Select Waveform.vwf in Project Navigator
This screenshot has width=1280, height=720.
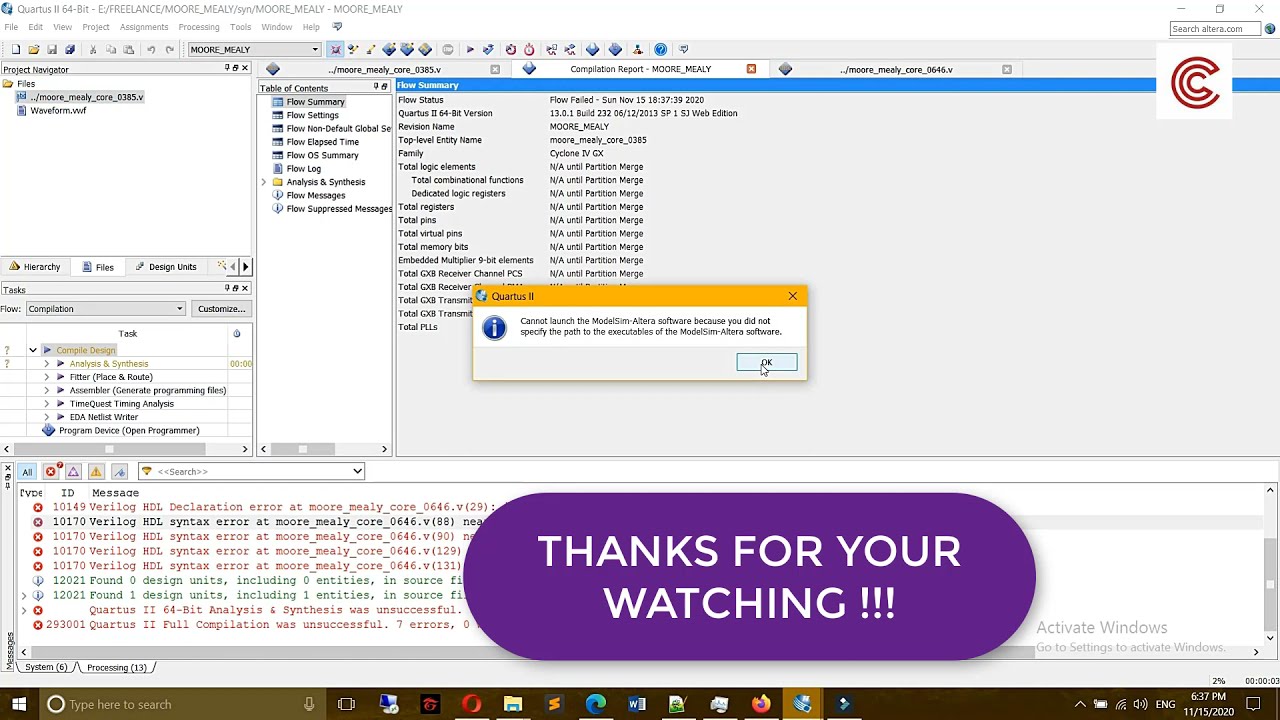58,110
